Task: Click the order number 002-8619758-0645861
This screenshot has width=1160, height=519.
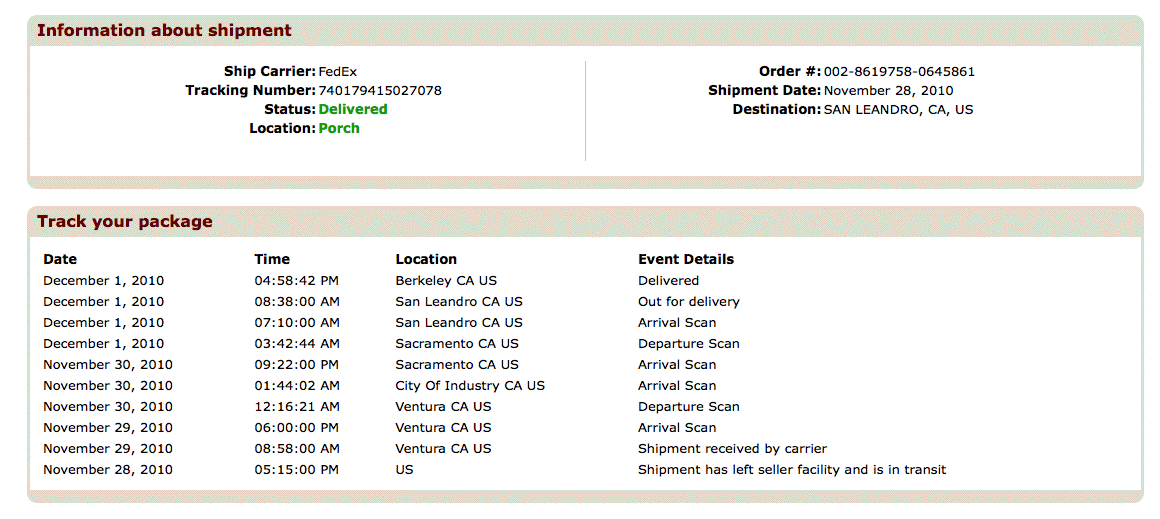Action: (899, 72)
